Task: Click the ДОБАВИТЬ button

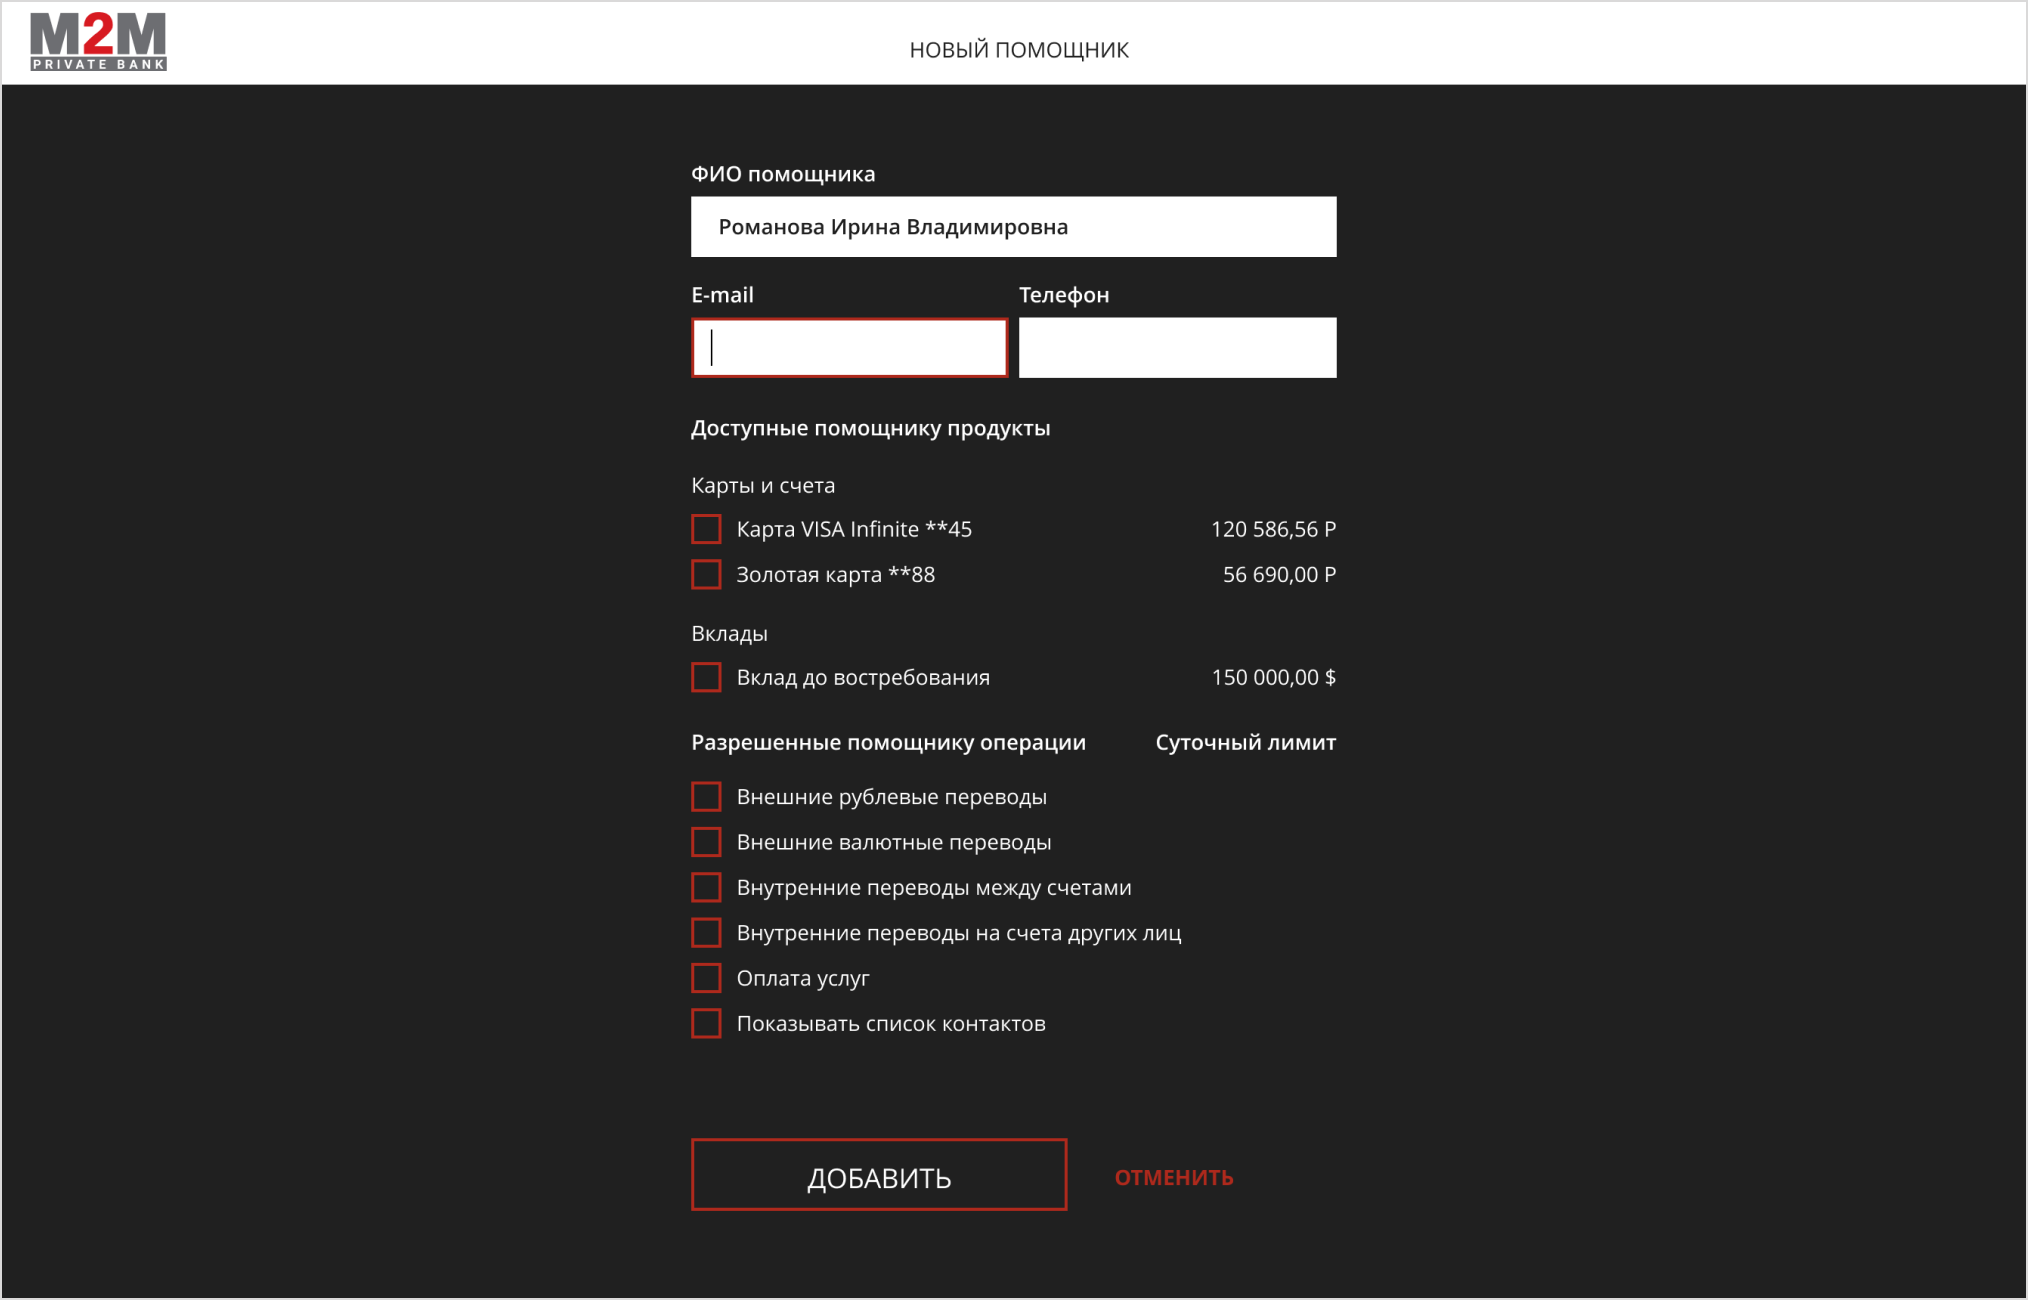Action: 879,1175
